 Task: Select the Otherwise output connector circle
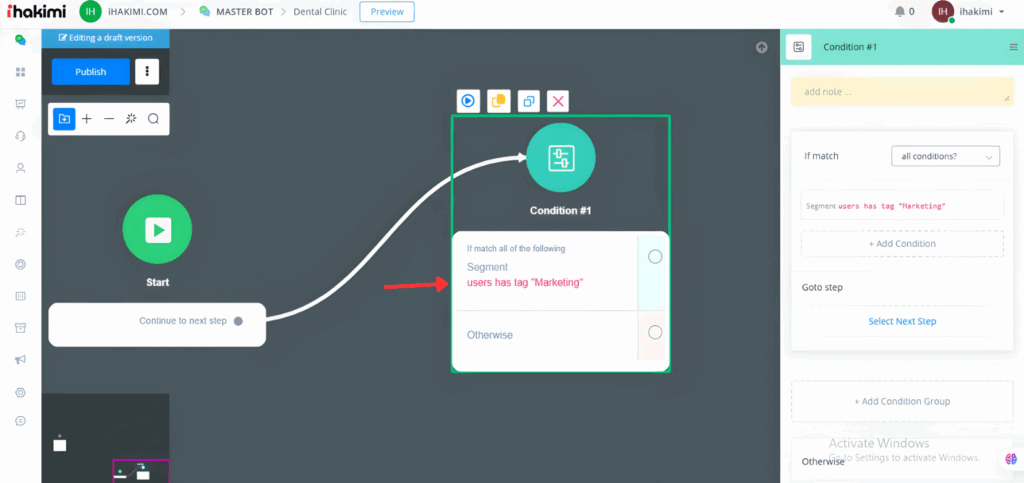(655, 333)
